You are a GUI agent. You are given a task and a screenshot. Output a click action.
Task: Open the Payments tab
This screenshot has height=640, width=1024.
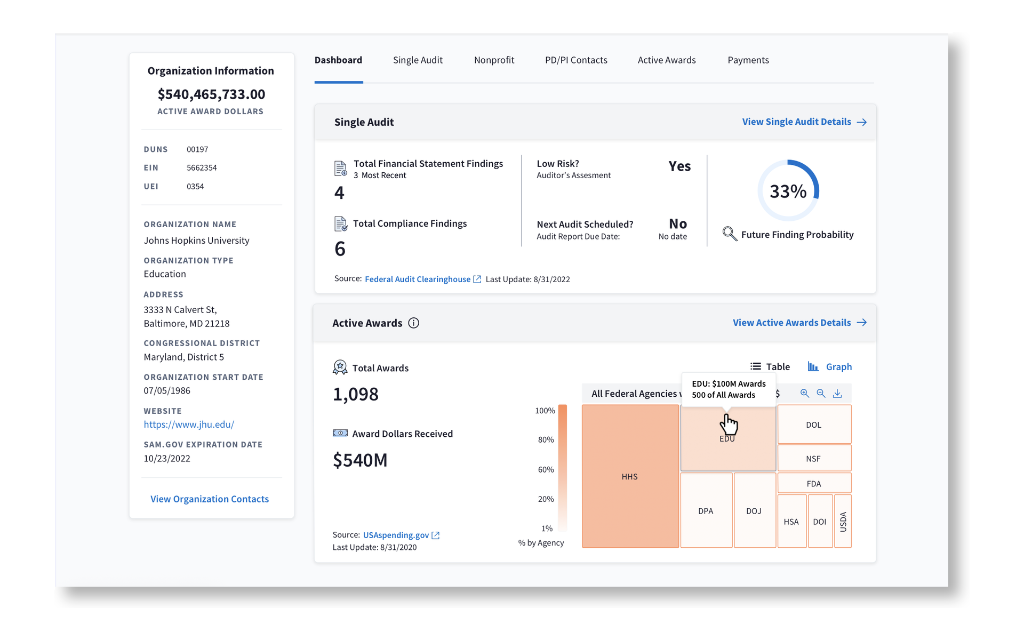748,60
